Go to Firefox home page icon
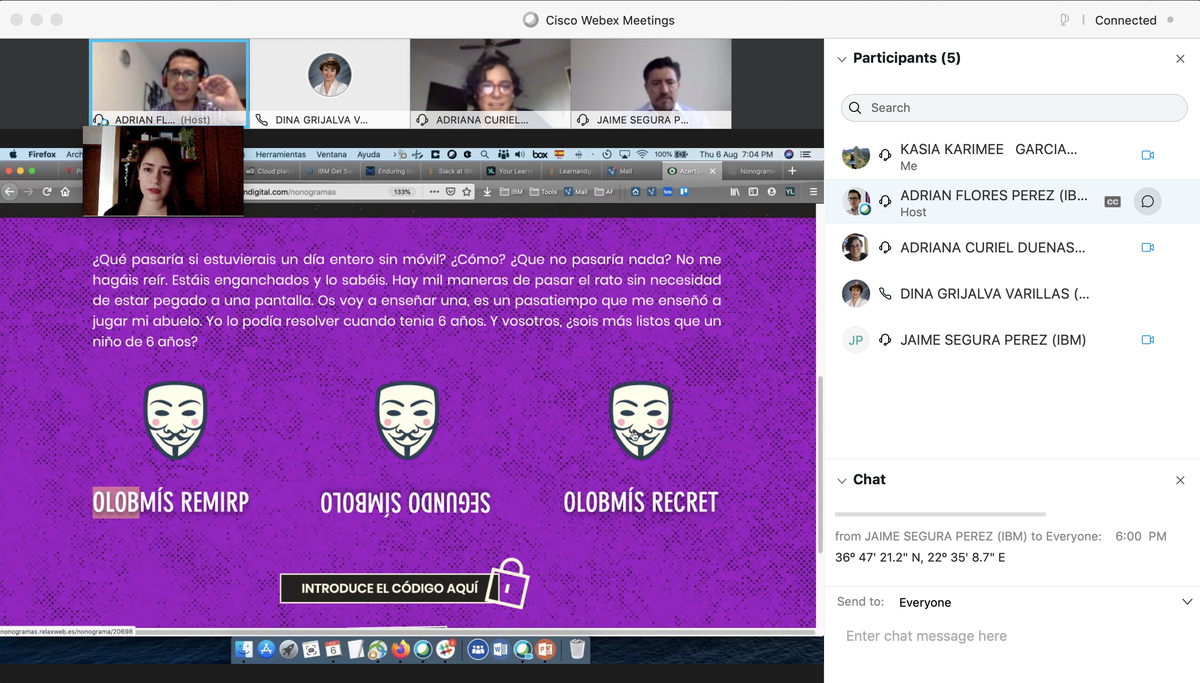Image resolution: width=1200 pixels, height=683 pixels. pyautogui.click(x=65, y=191)
